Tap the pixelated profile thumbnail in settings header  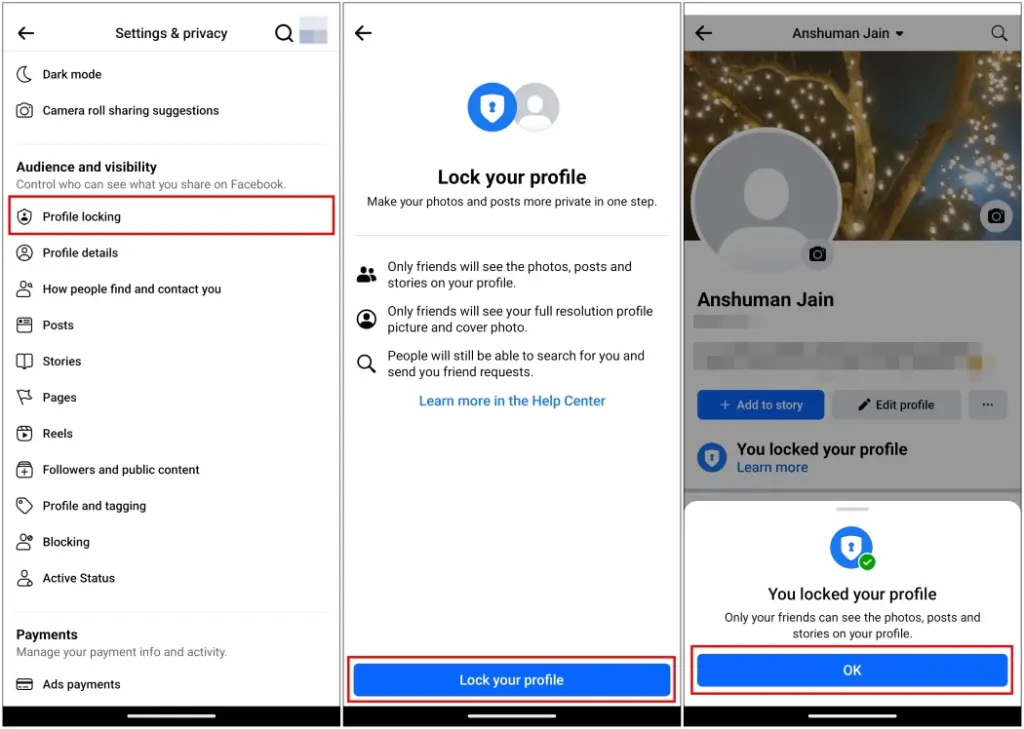313,31
